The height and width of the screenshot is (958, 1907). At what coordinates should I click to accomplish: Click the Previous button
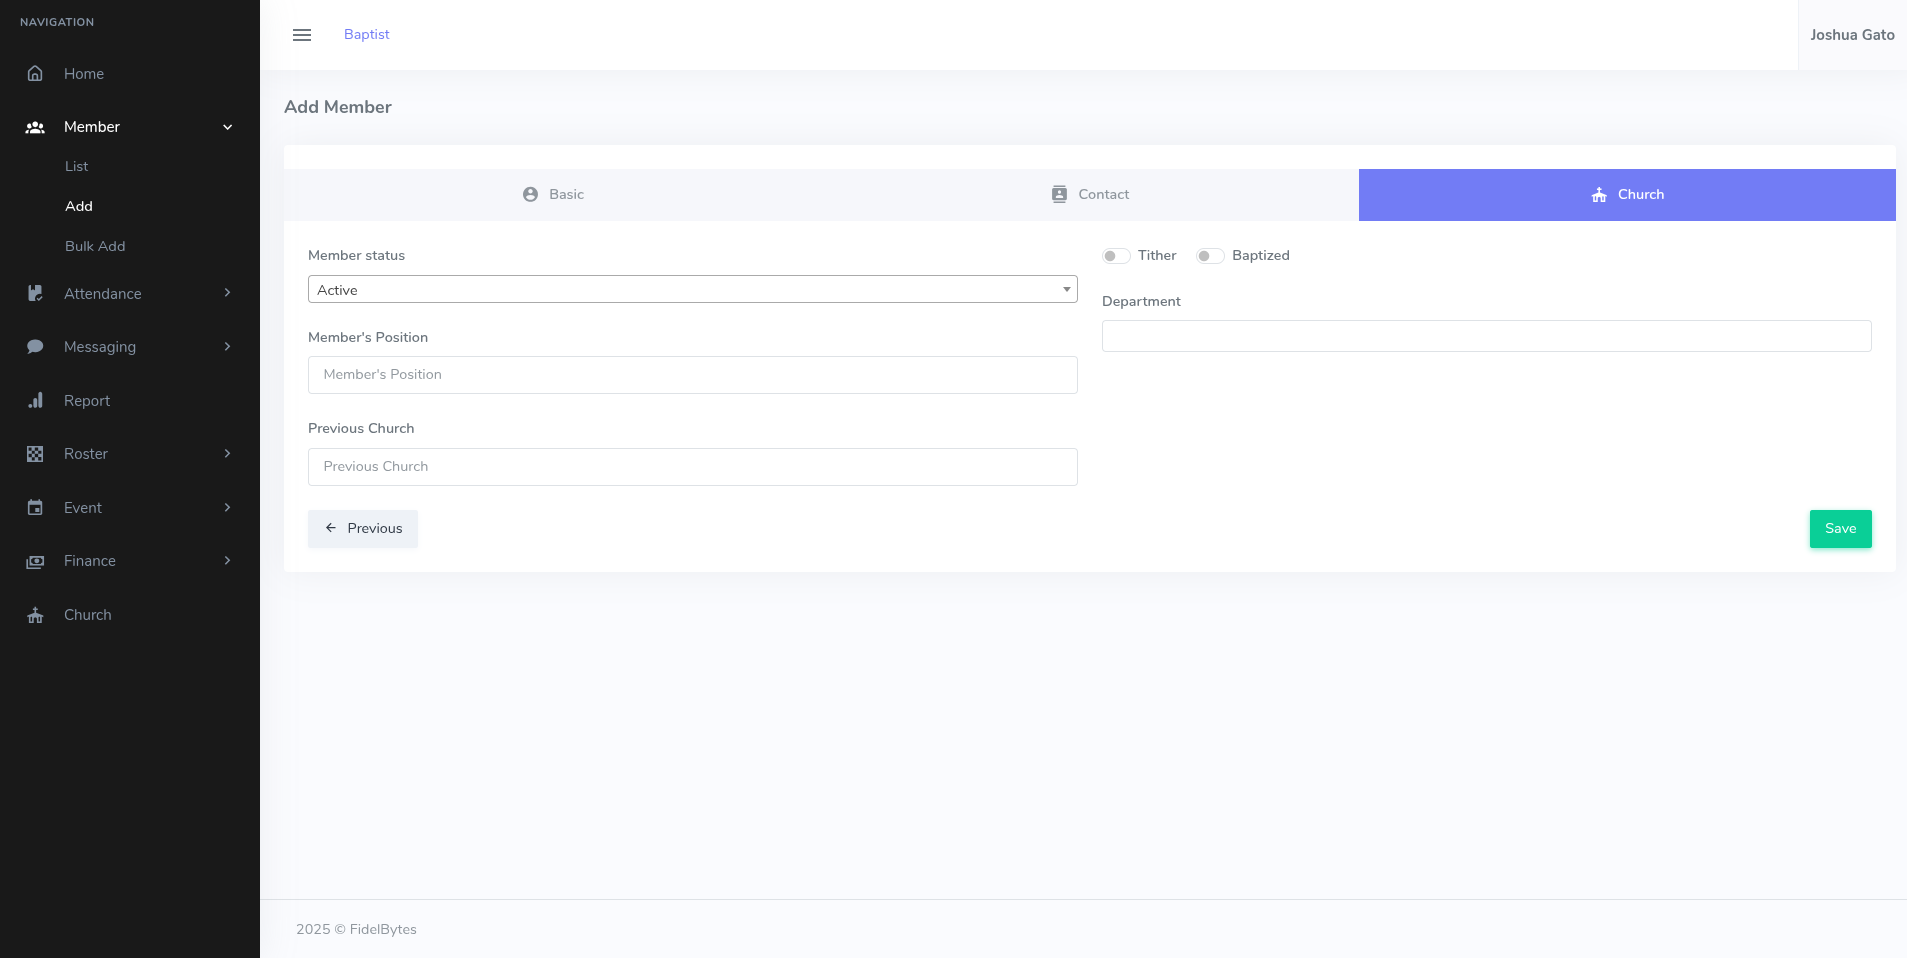coord(362,528)
